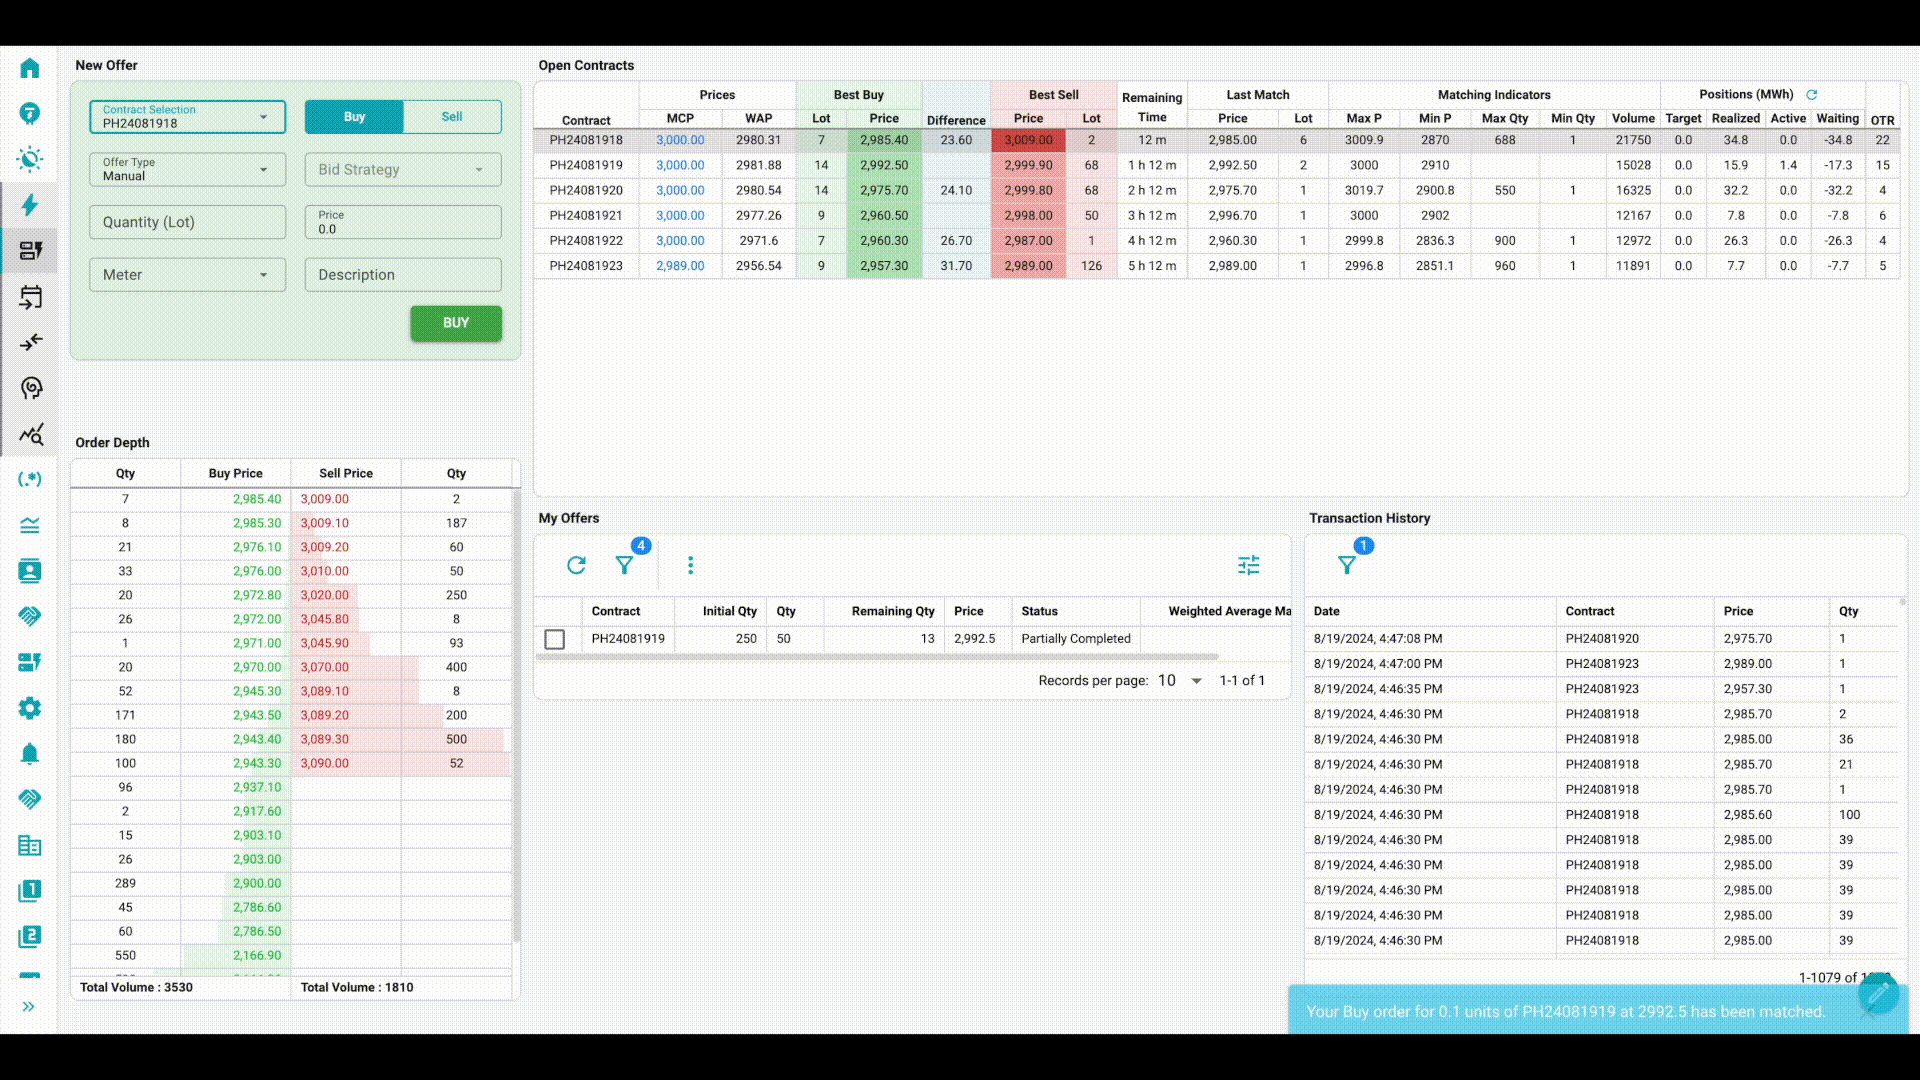Type in the Quantity (Lot) field

(x=186, y=222)
